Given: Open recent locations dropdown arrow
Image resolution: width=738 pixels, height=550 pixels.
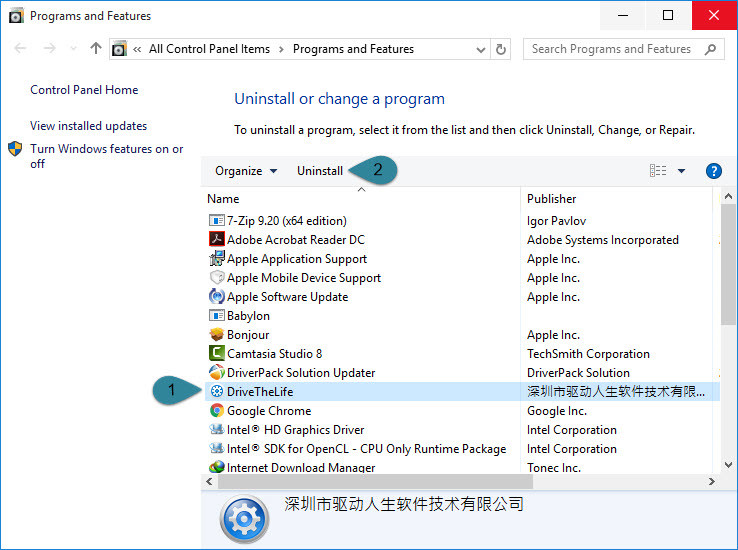Looking at the screenshot, I should [x=73, y=48].
